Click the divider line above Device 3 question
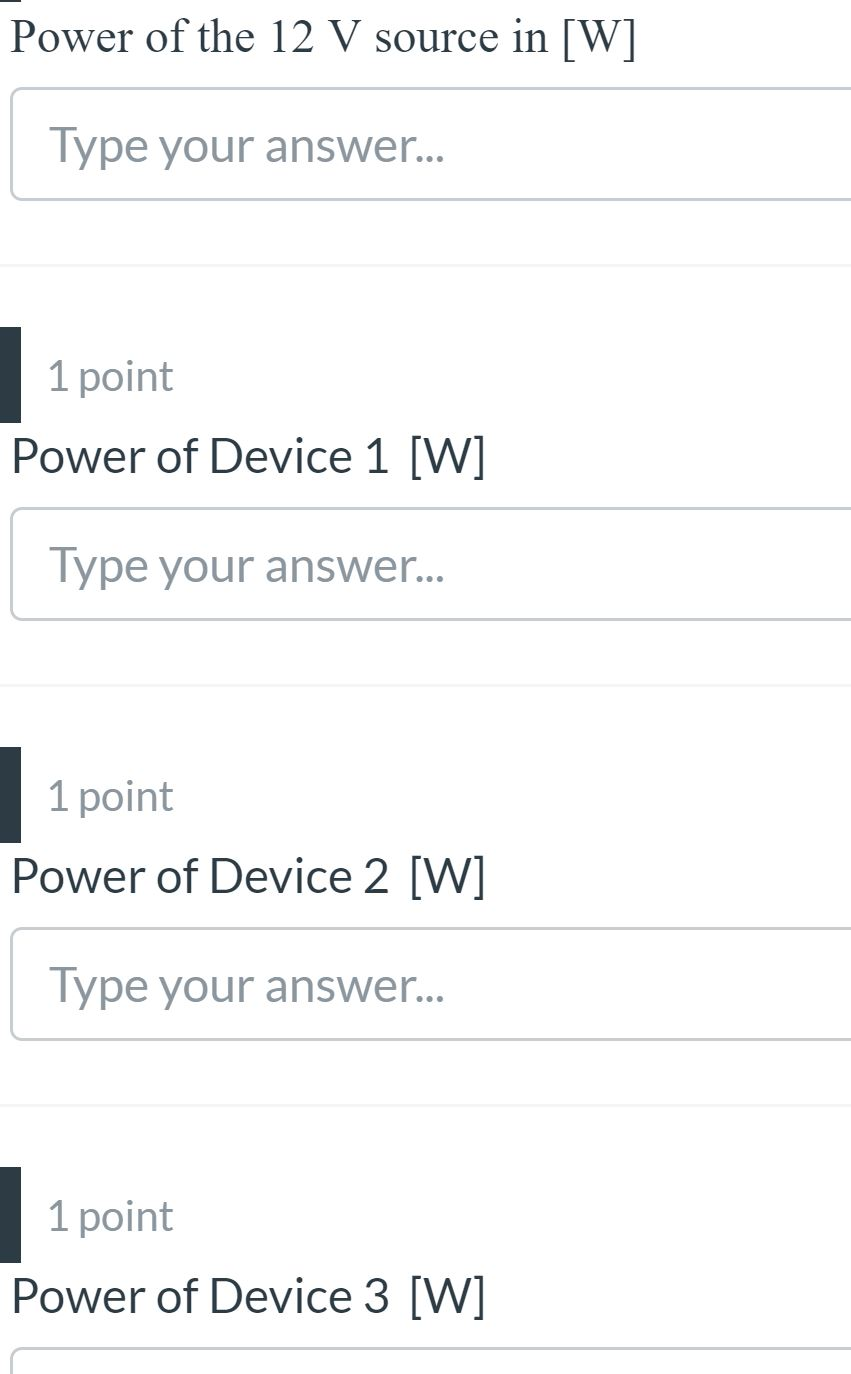Viewport: 851px width, 1374px height. point(425,1106)
